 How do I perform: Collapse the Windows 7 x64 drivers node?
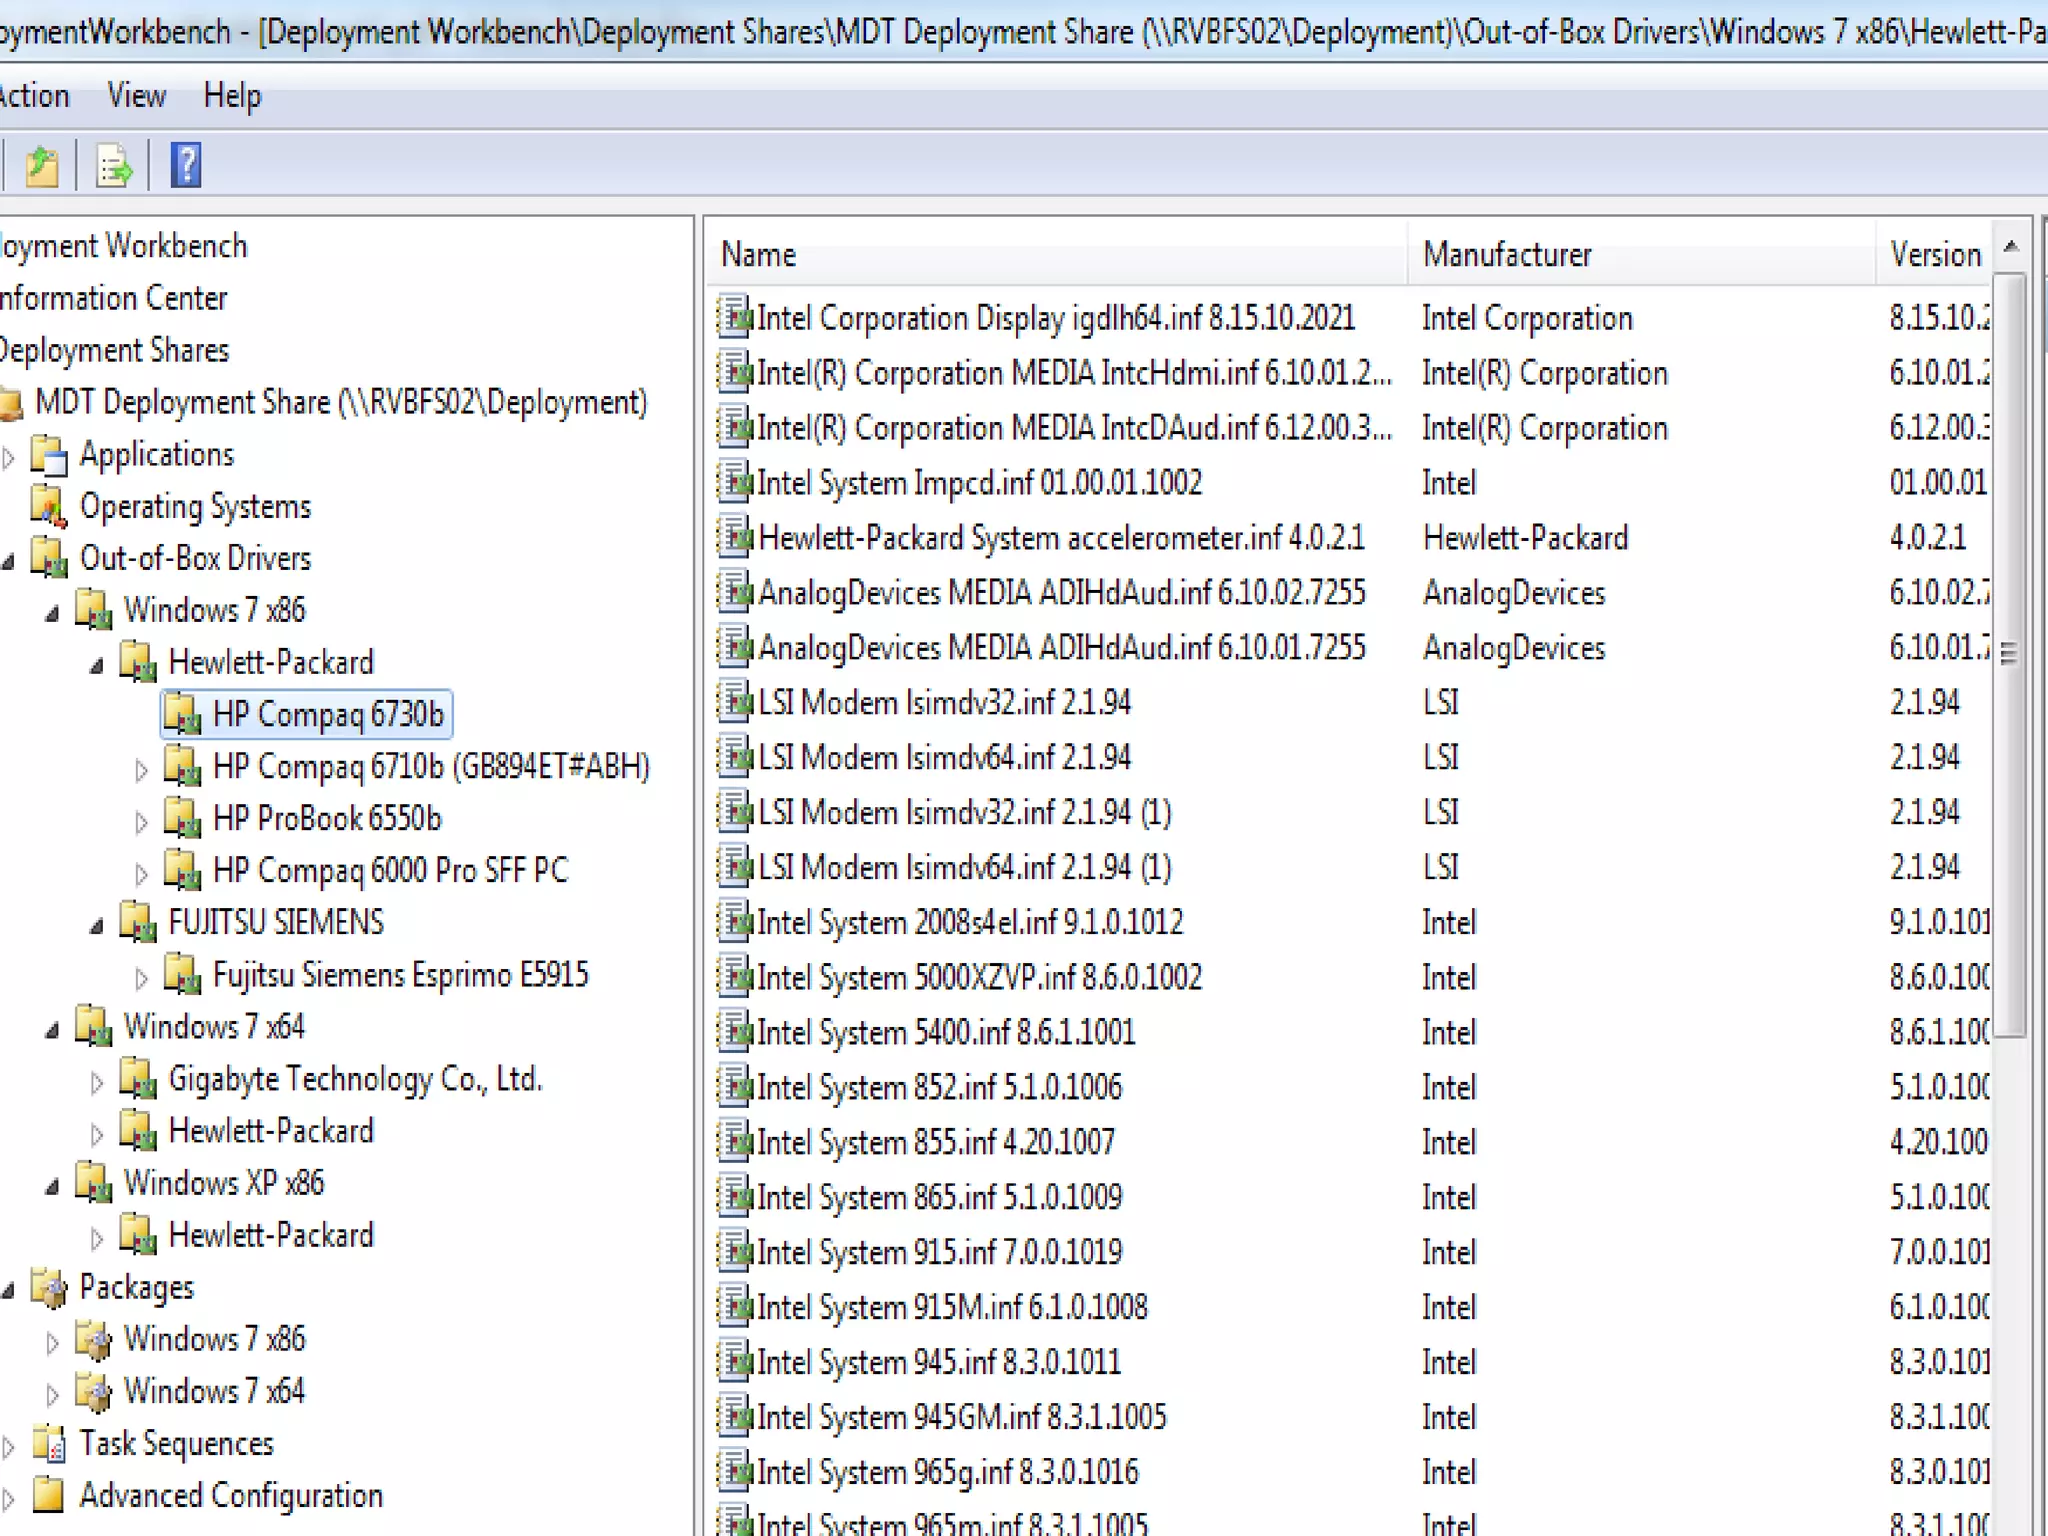click(x=52, y=1029)
